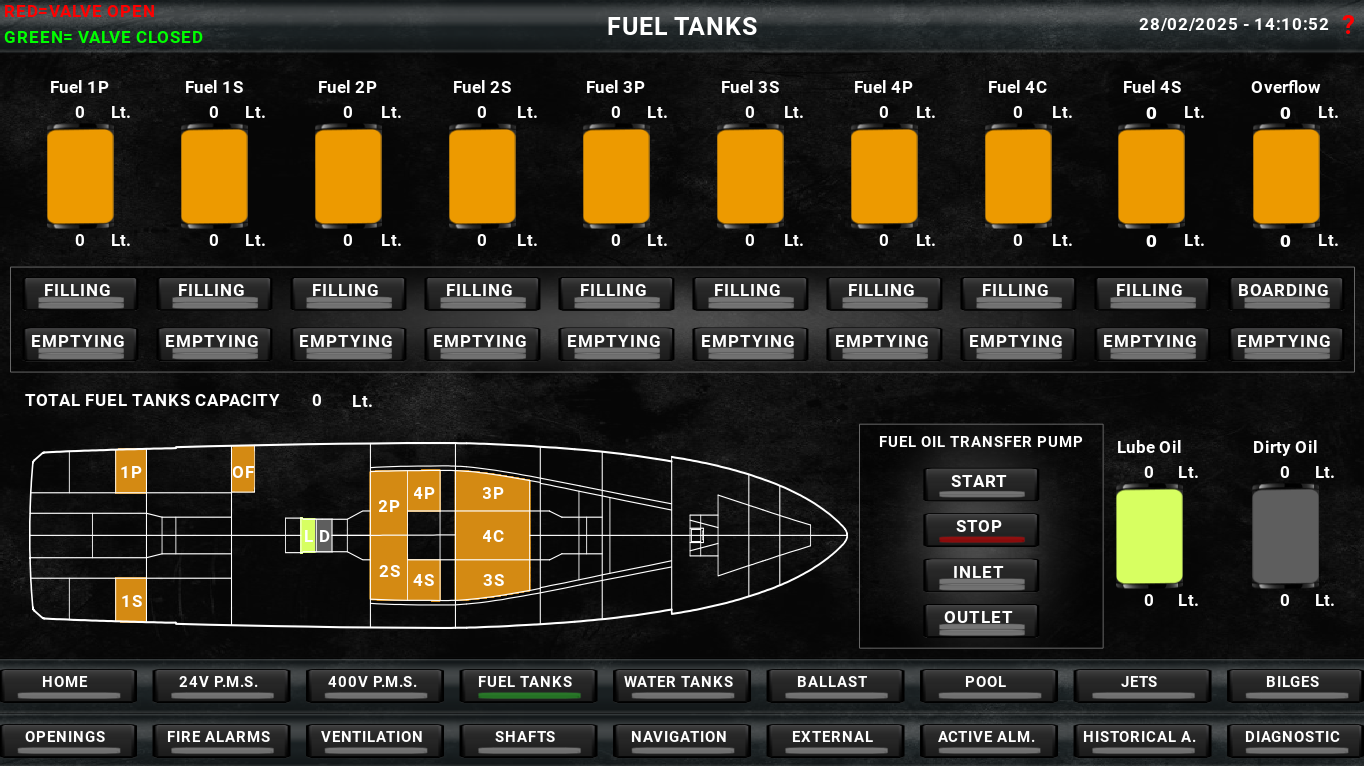Viewport: 1364px width, 766px height.
Task: Select tank 4S on ship diagram
Action: (424, 580)
